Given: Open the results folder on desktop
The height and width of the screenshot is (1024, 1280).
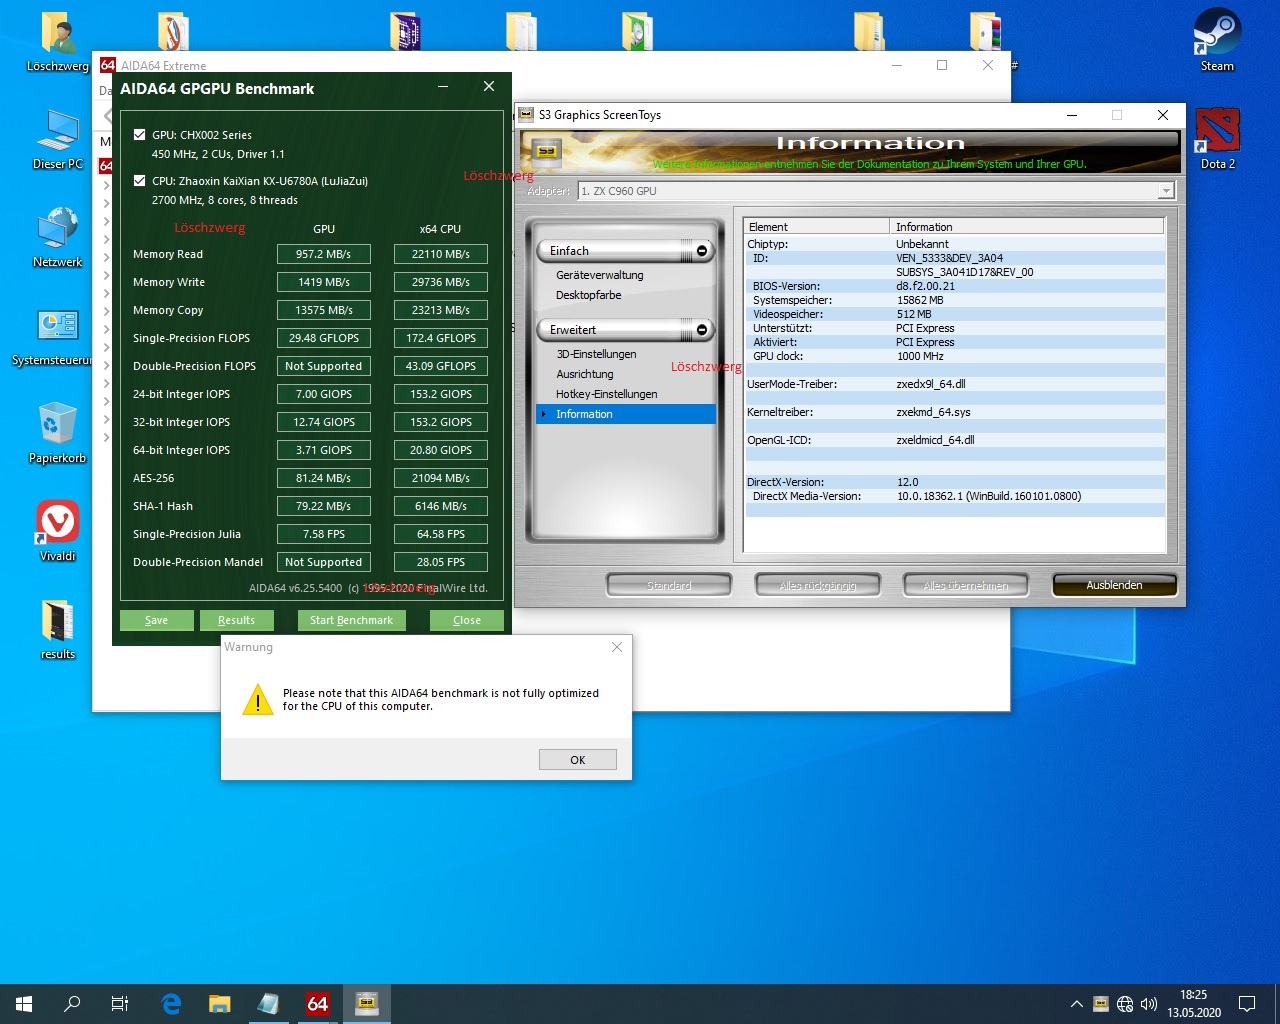Looking at the screenshot, I should (x=58, y=630).
